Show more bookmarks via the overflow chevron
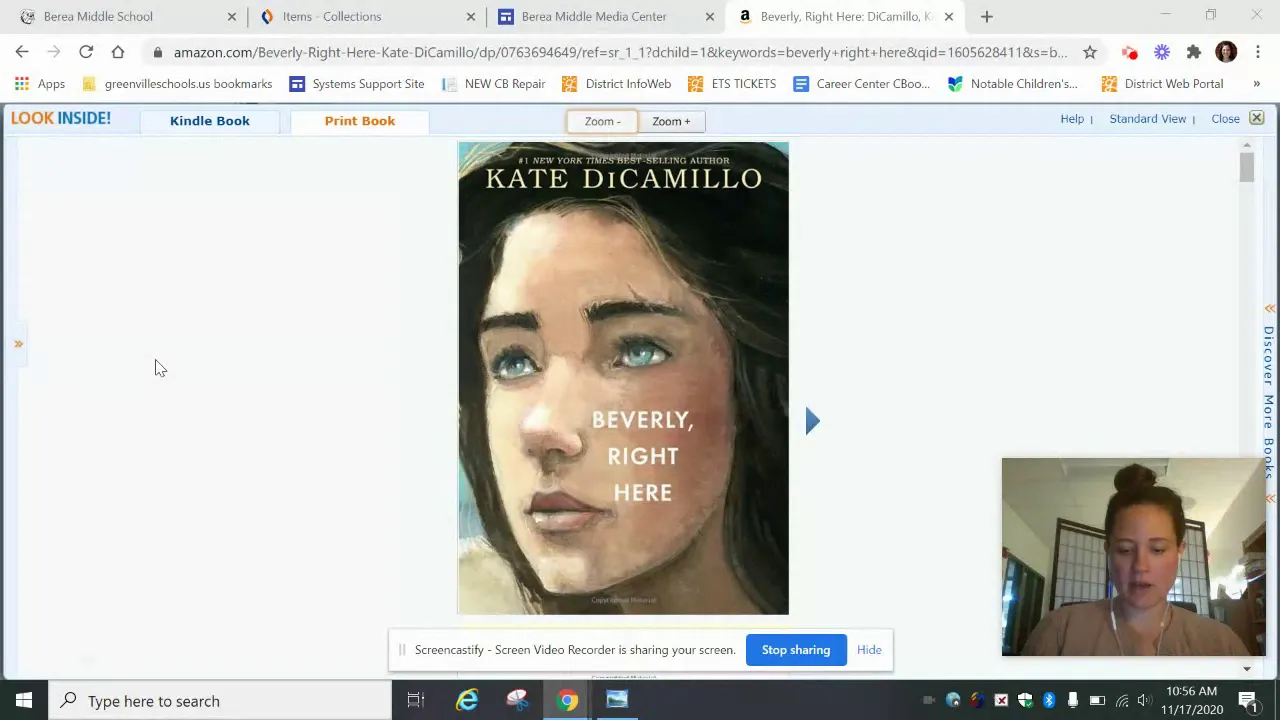The width and height of the screenshot is (1280, 720). click(x=1257, y=84)
